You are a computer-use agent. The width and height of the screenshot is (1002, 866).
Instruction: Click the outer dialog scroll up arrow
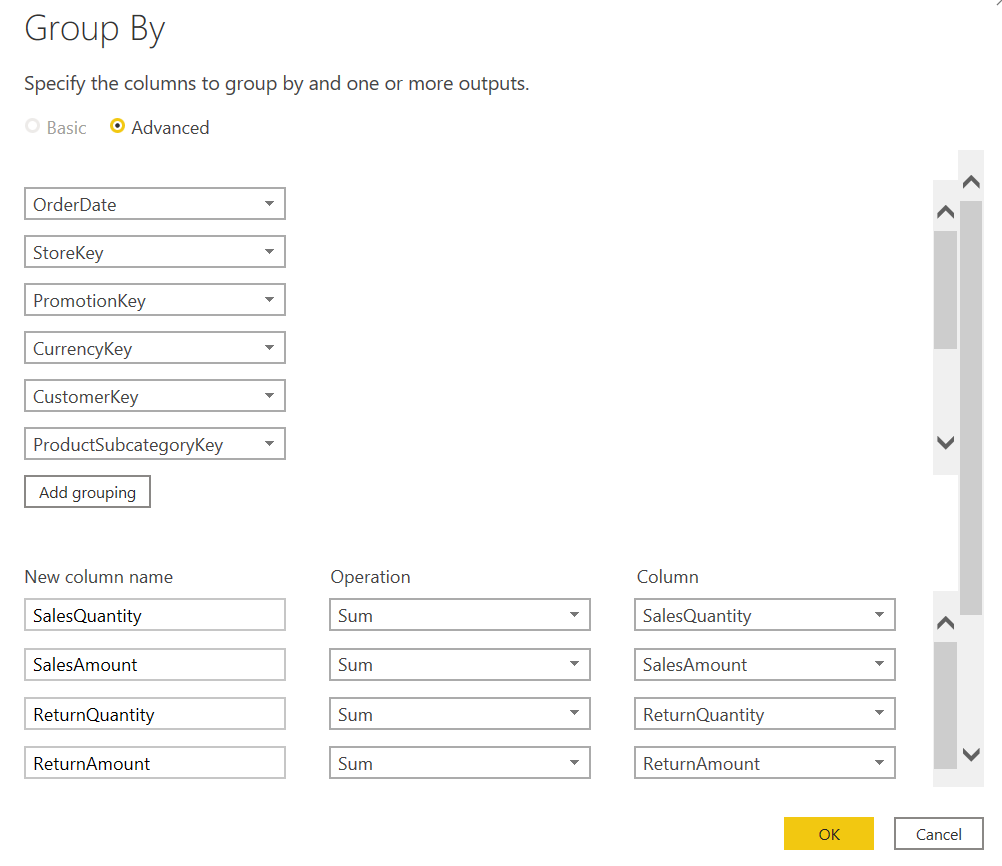point(970,182)
